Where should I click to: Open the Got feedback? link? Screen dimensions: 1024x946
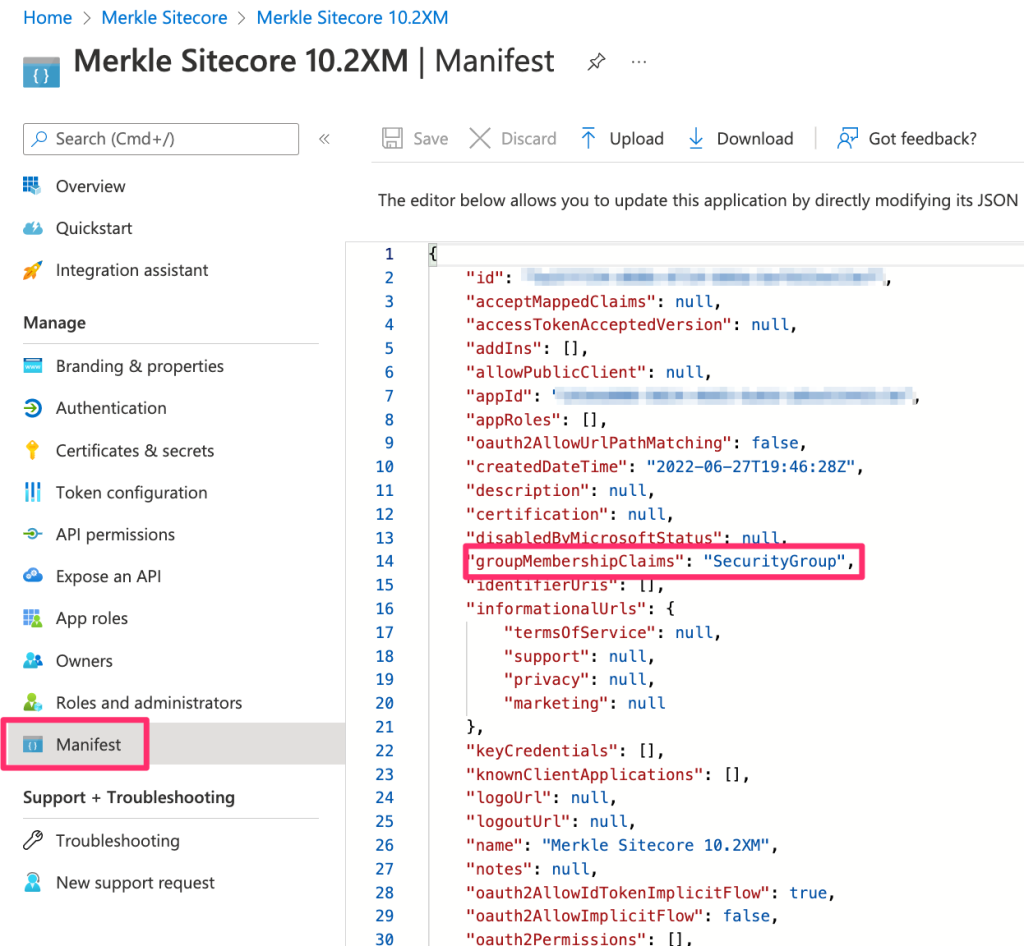922,139
